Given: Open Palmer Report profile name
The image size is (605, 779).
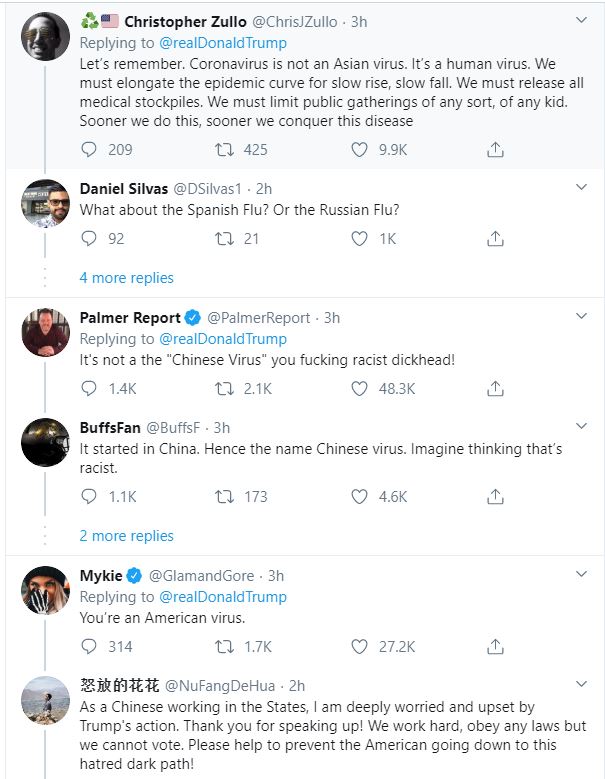Looking at the screenshot, I should [130, 317].
